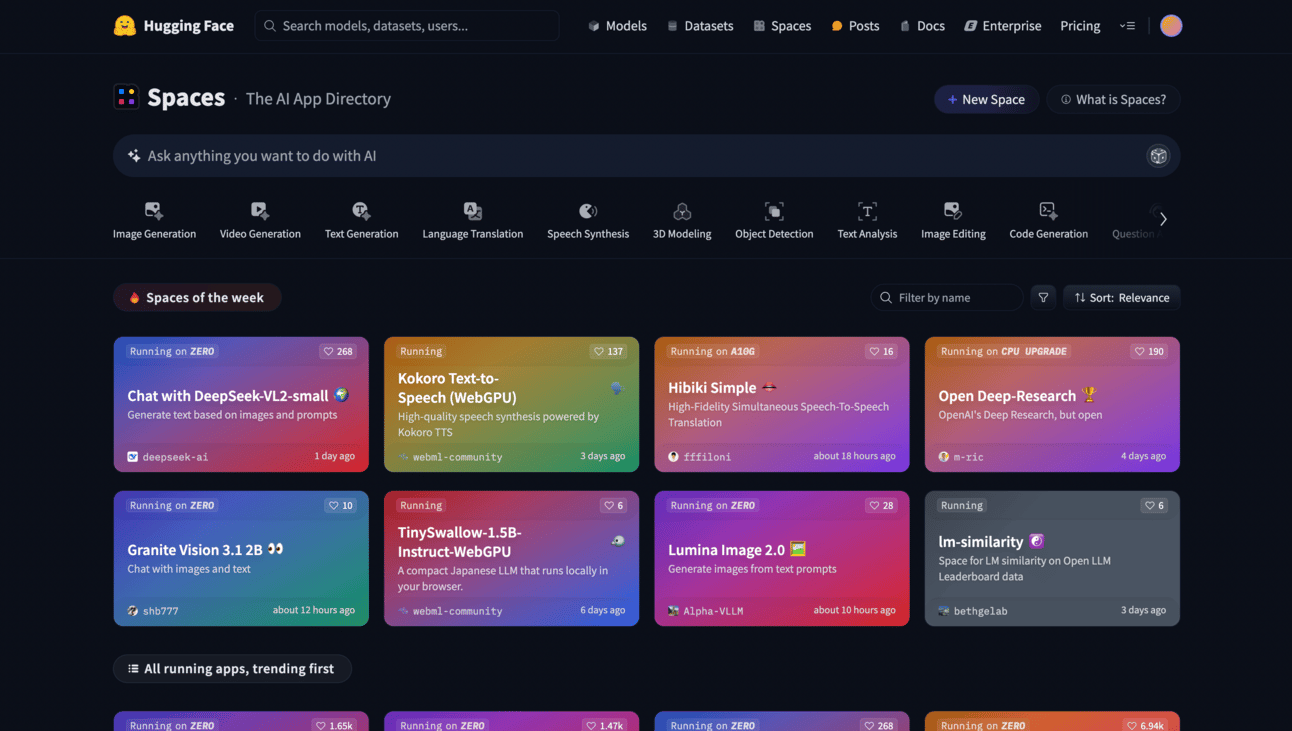Open the Hibiki Simple space card
This screenshot has height=731, width=1292.
click(x=782, y=404)
